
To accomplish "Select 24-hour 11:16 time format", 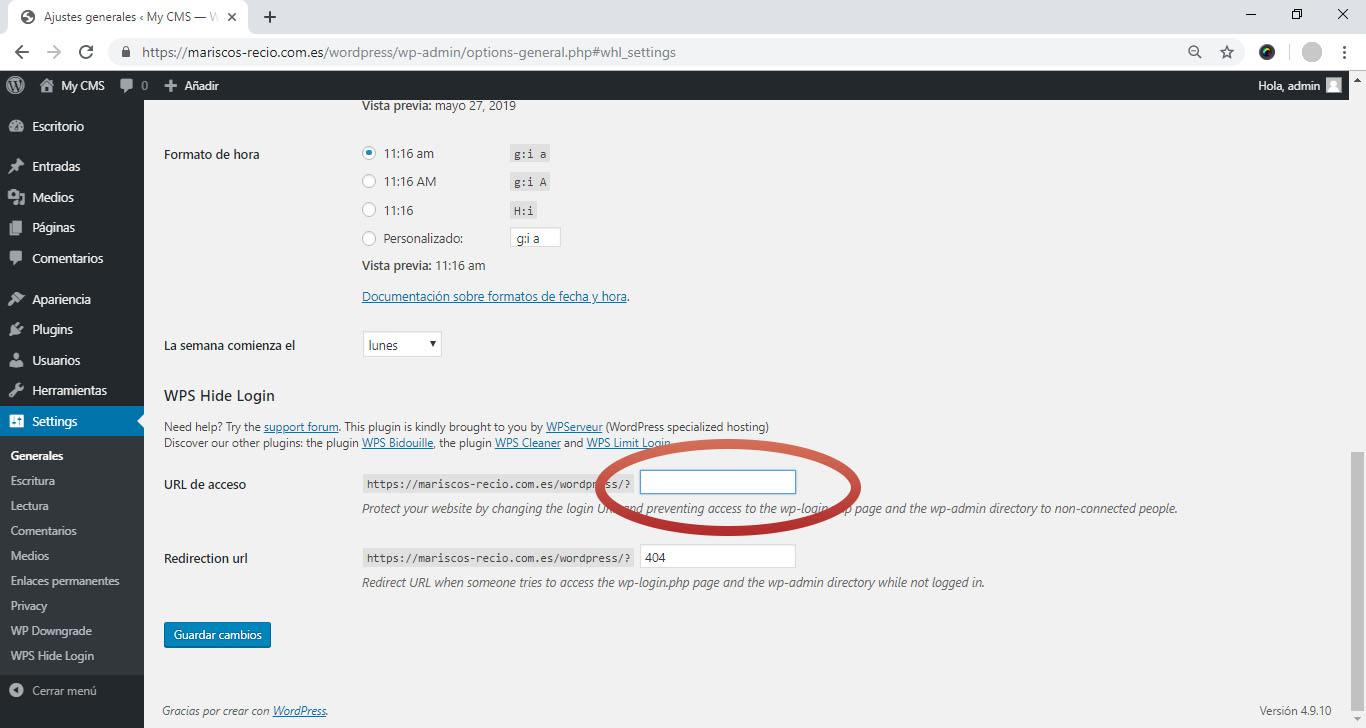I will pyautogui.click(x=369, y=210).
